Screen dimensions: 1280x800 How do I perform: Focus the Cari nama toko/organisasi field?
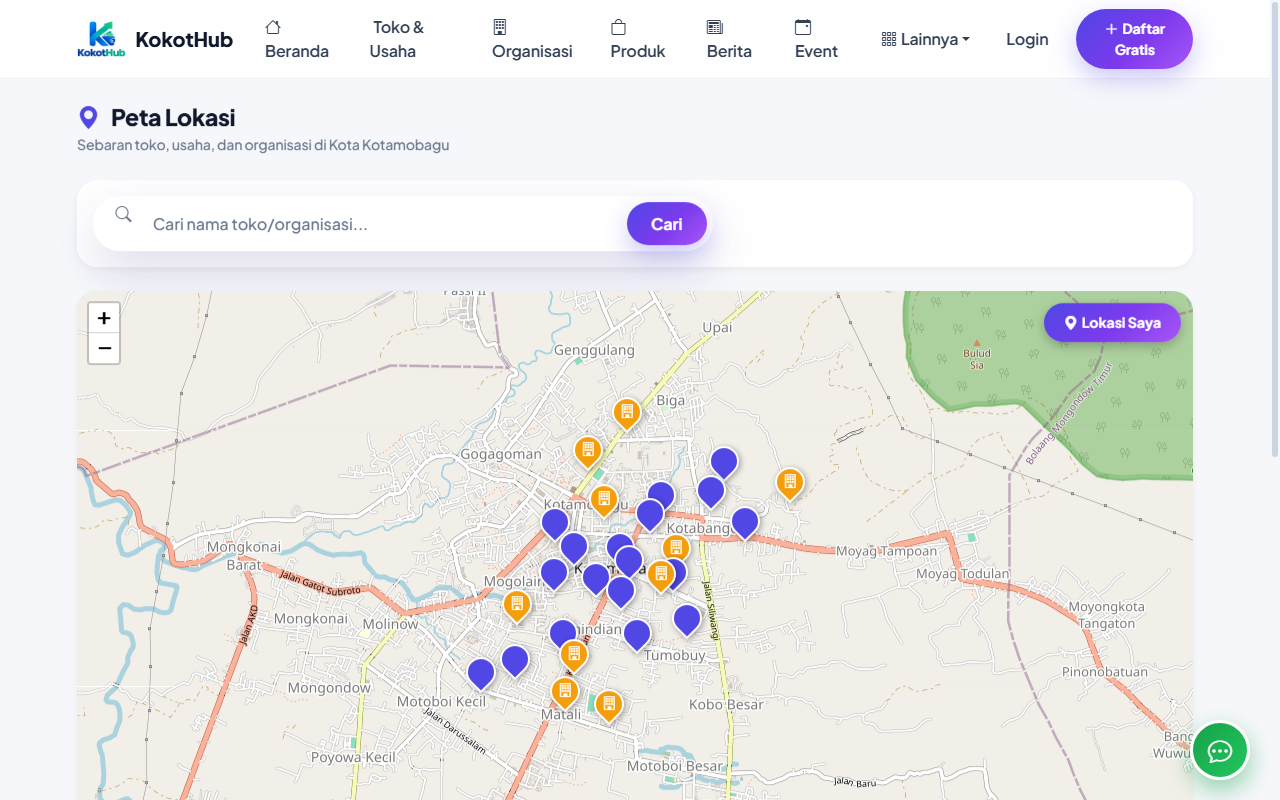coord(384,224)
